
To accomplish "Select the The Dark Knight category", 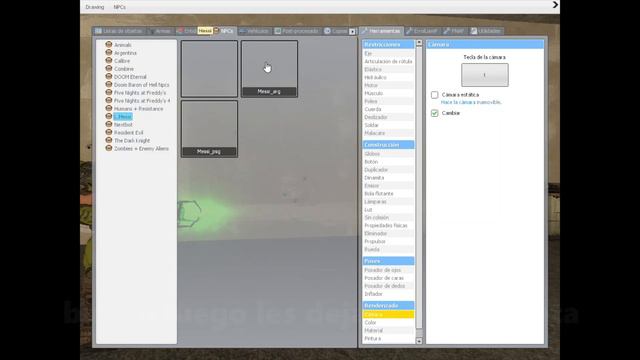I will tap(132, 140).
